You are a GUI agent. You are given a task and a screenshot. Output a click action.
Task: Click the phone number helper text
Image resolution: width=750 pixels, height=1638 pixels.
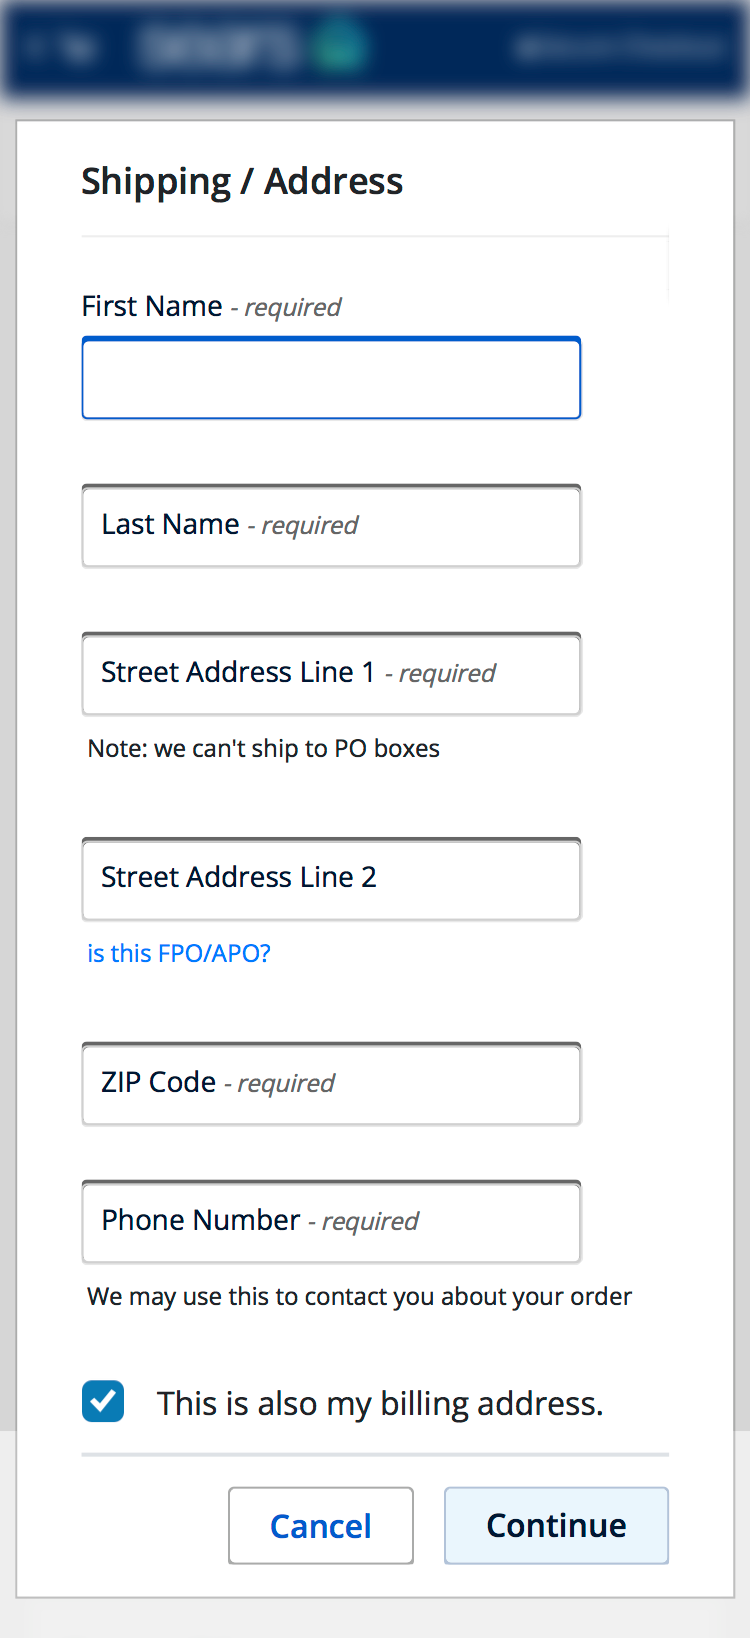(359, 1295)
